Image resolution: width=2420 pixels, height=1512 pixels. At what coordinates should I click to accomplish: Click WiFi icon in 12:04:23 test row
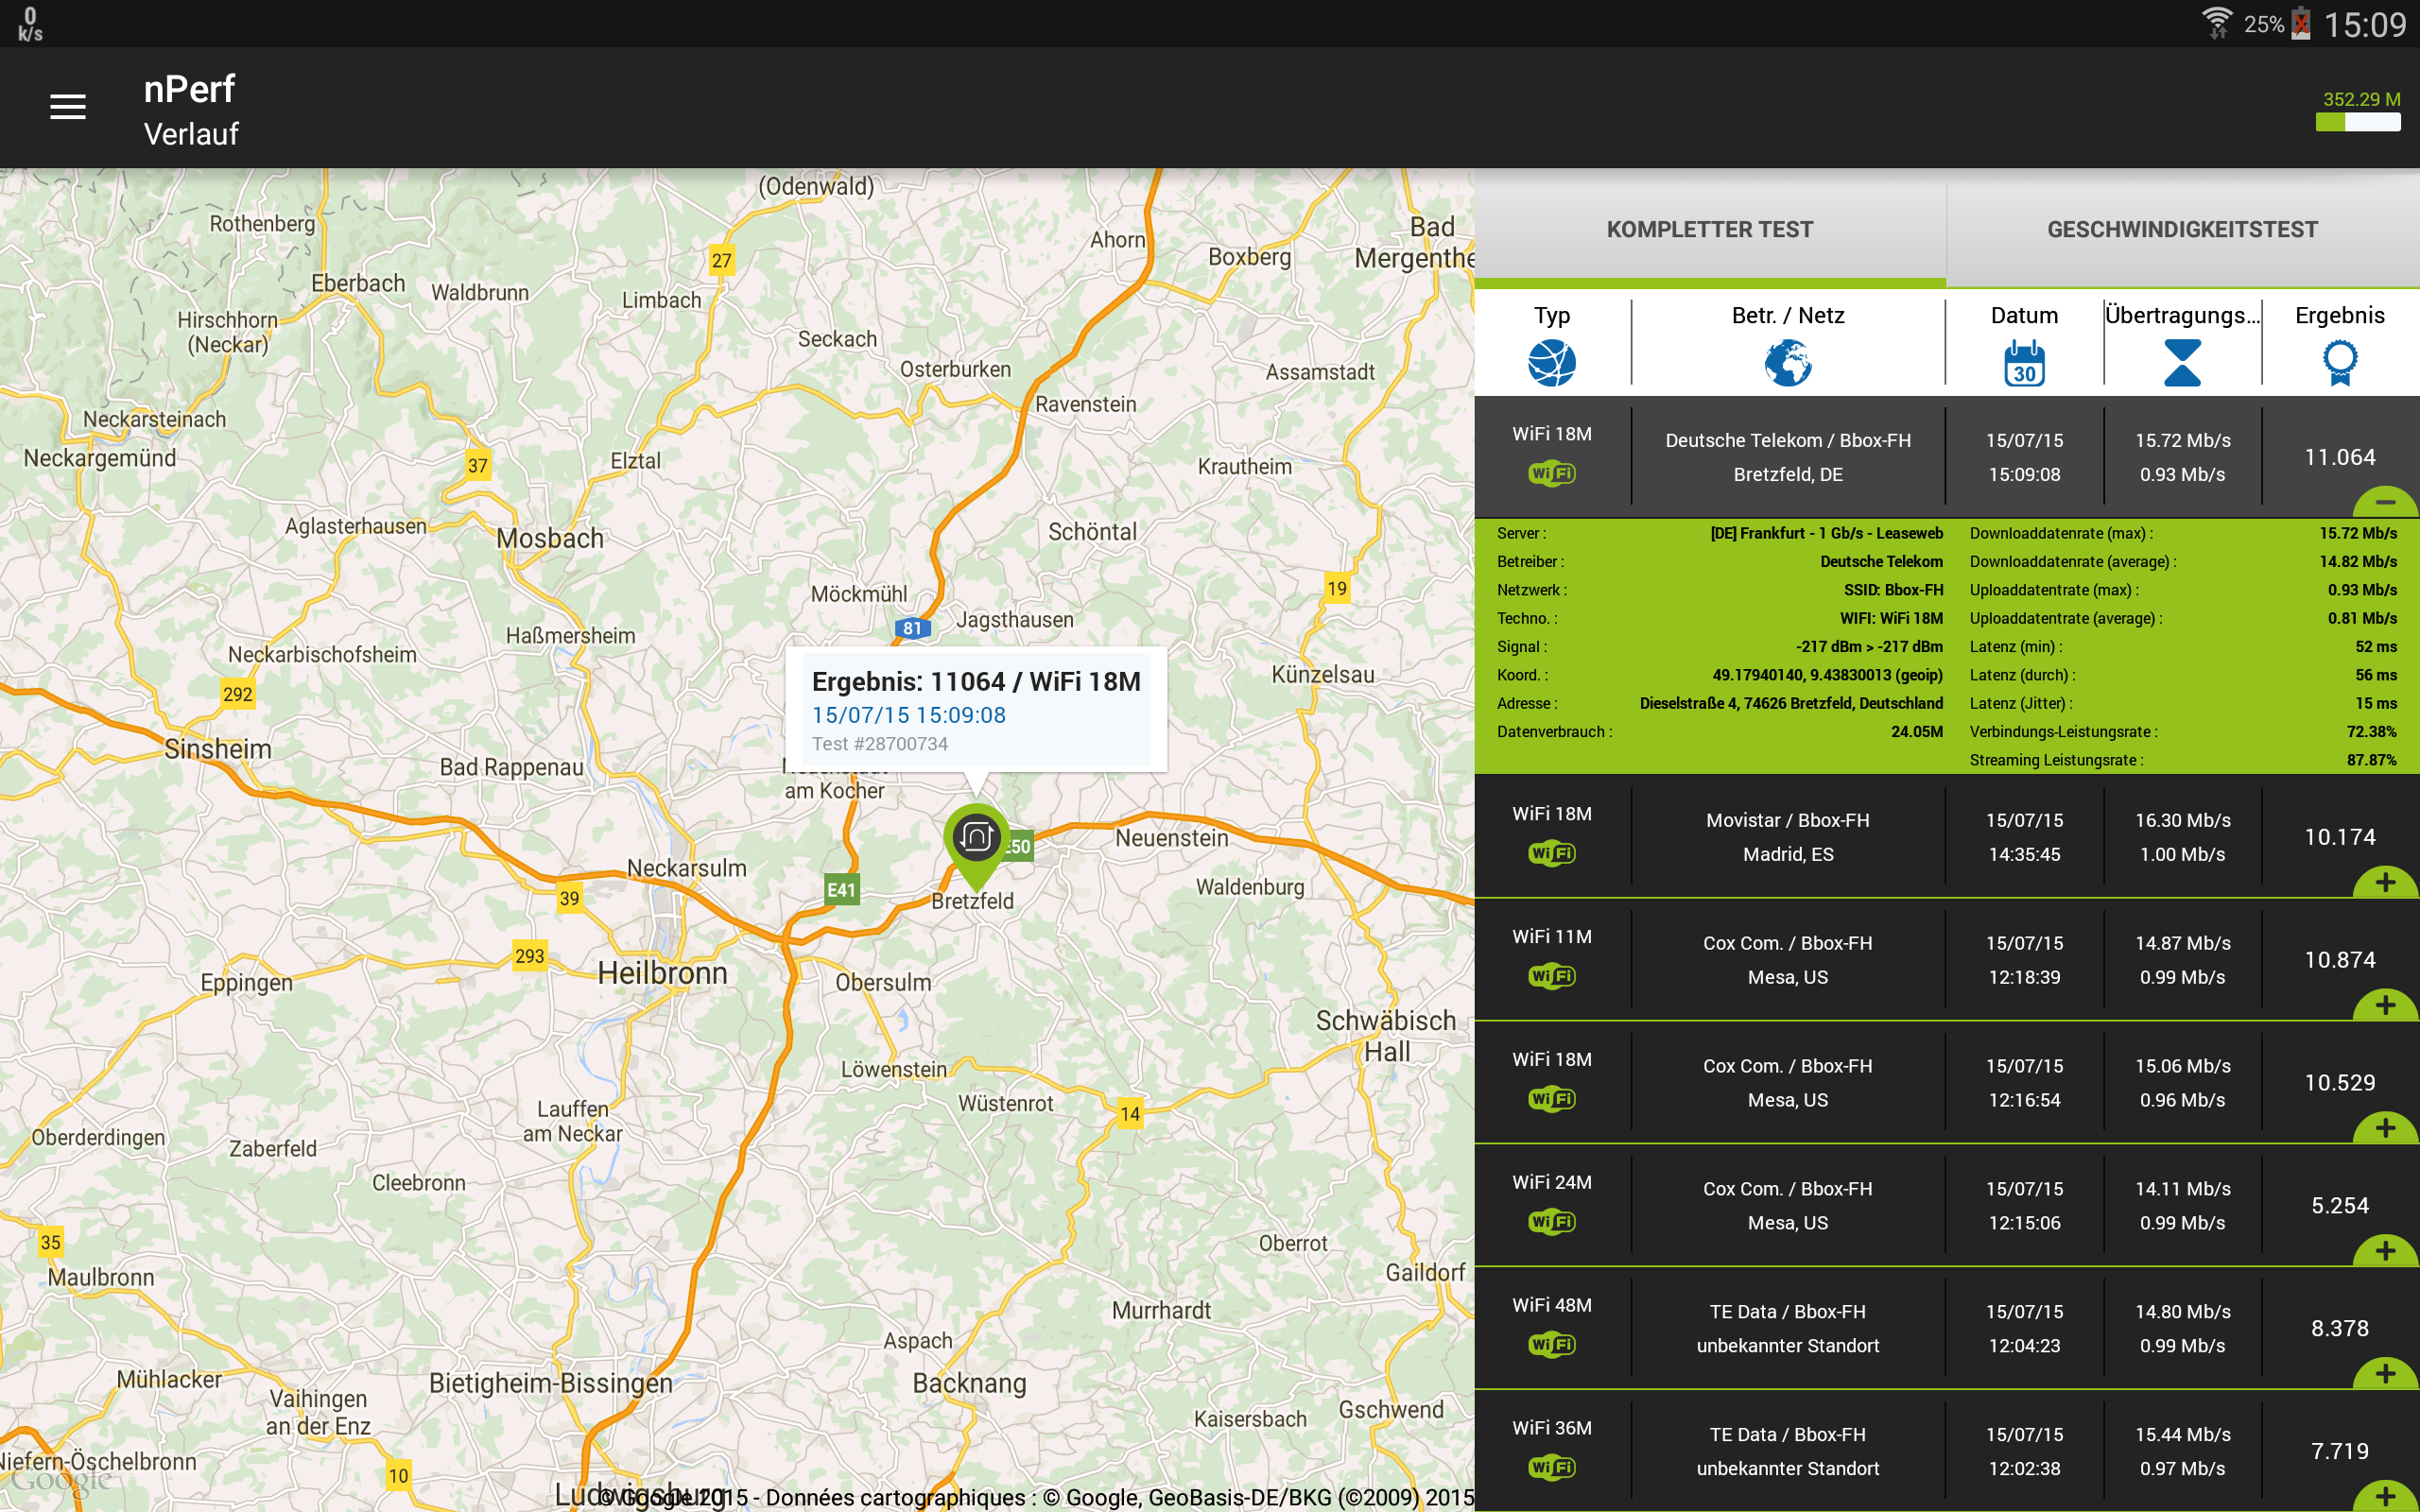(x=1552, y=1345)
